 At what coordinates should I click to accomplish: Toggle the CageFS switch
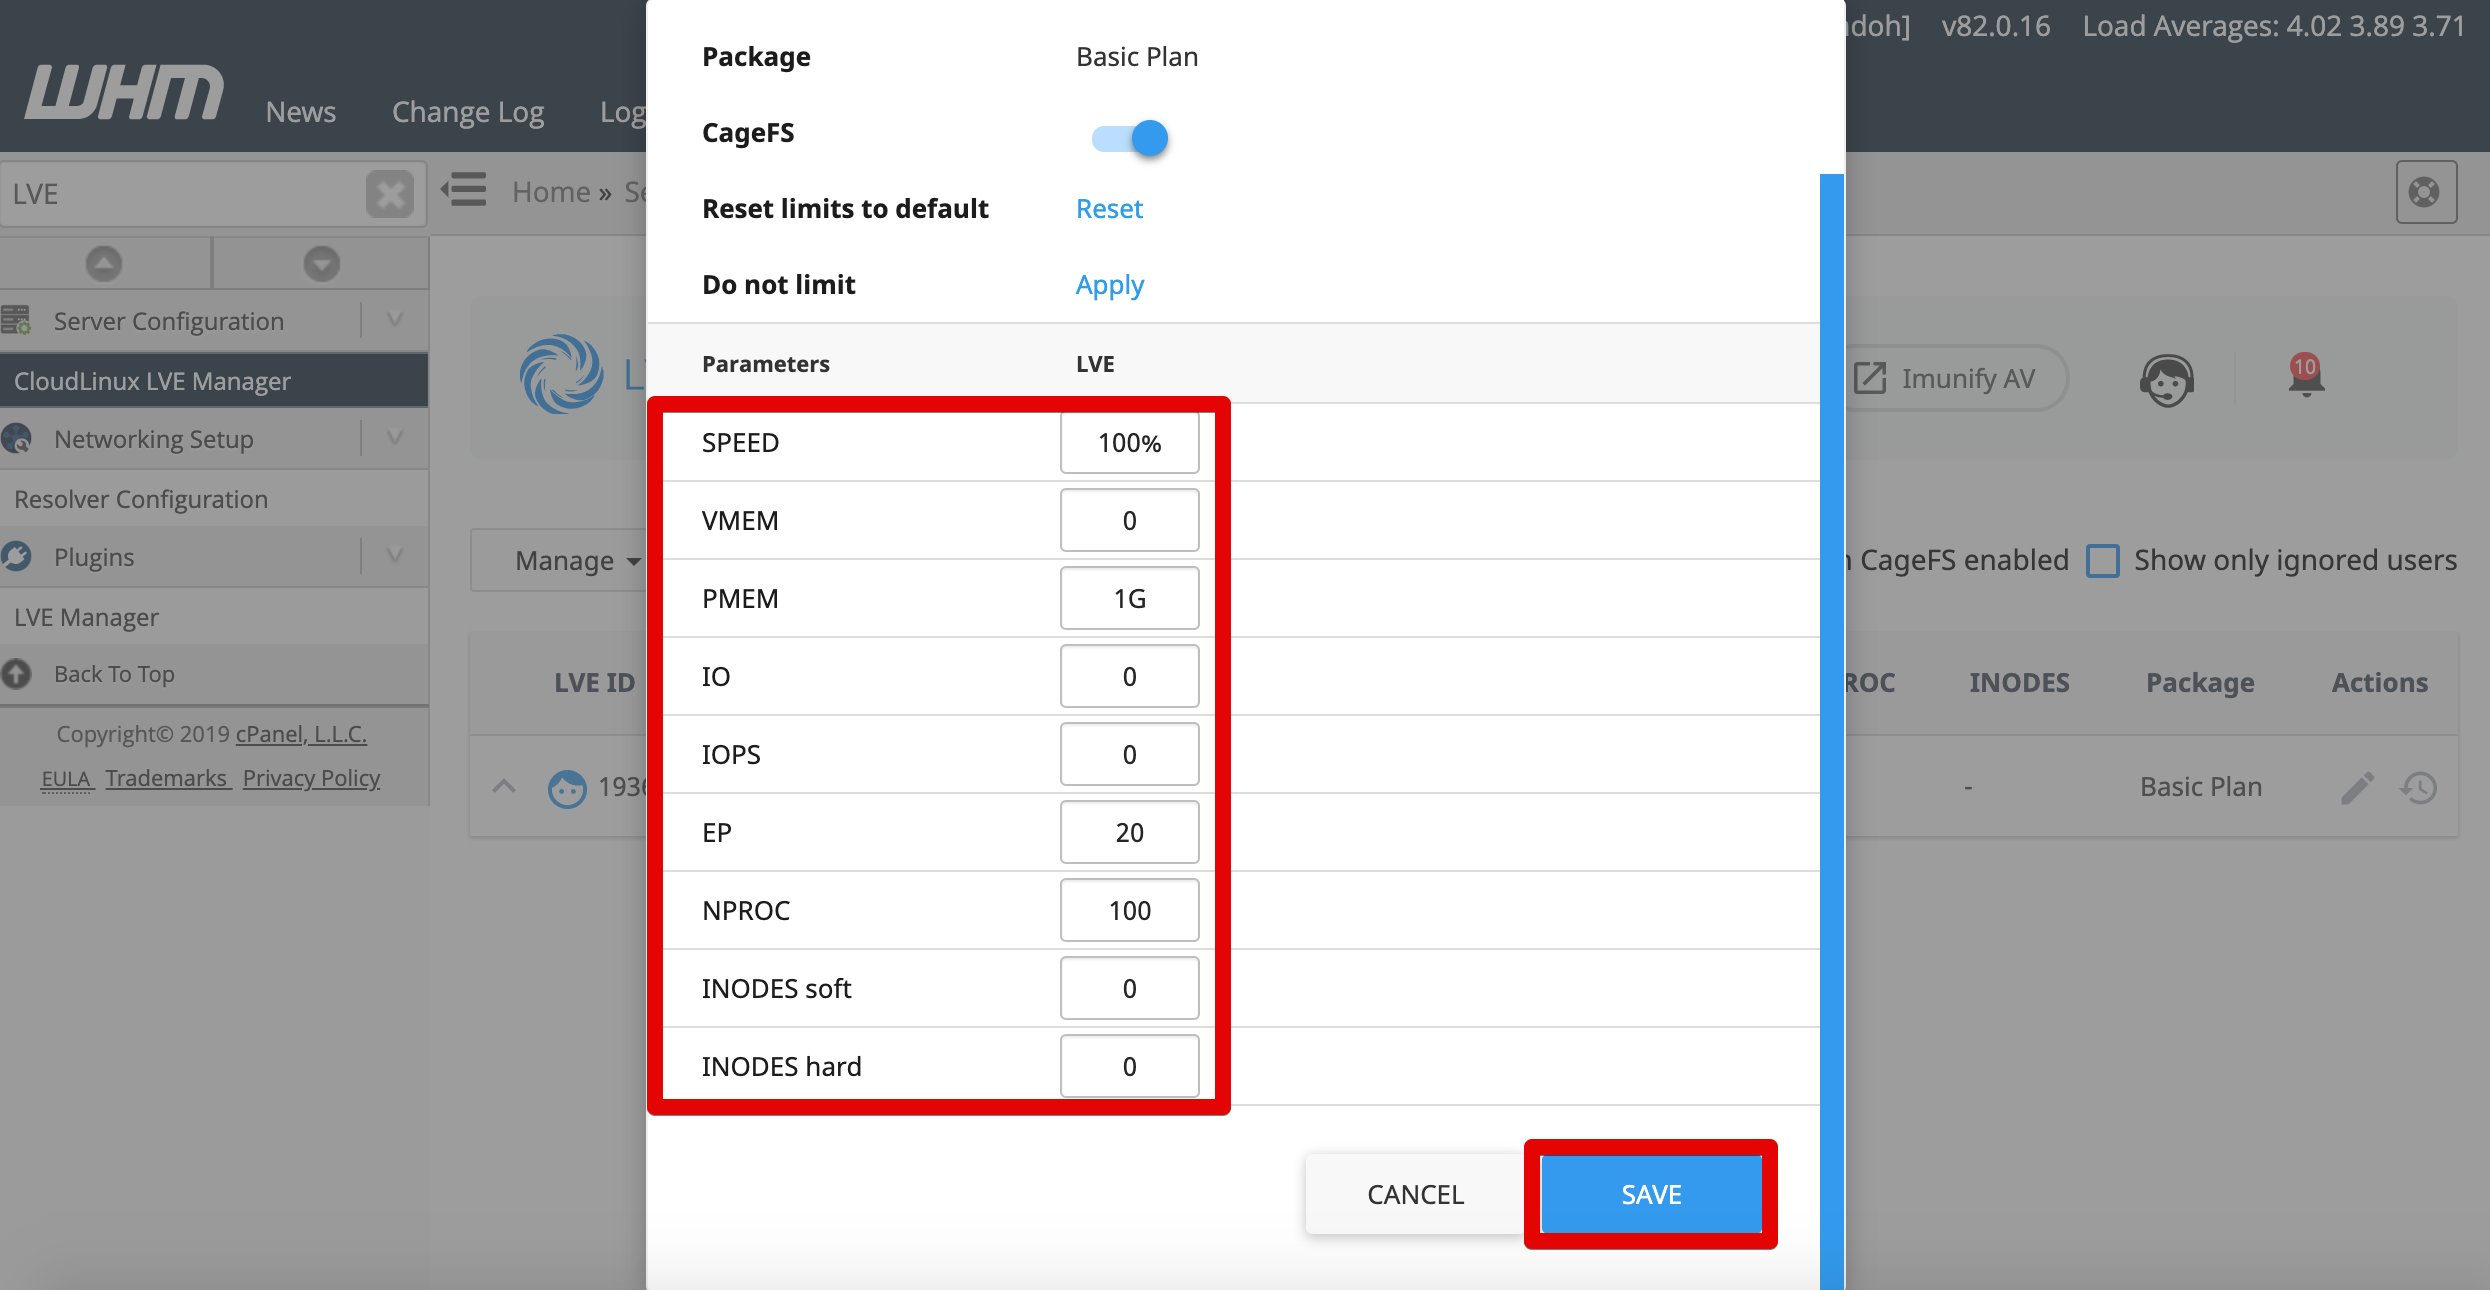tap(1130, 138)
